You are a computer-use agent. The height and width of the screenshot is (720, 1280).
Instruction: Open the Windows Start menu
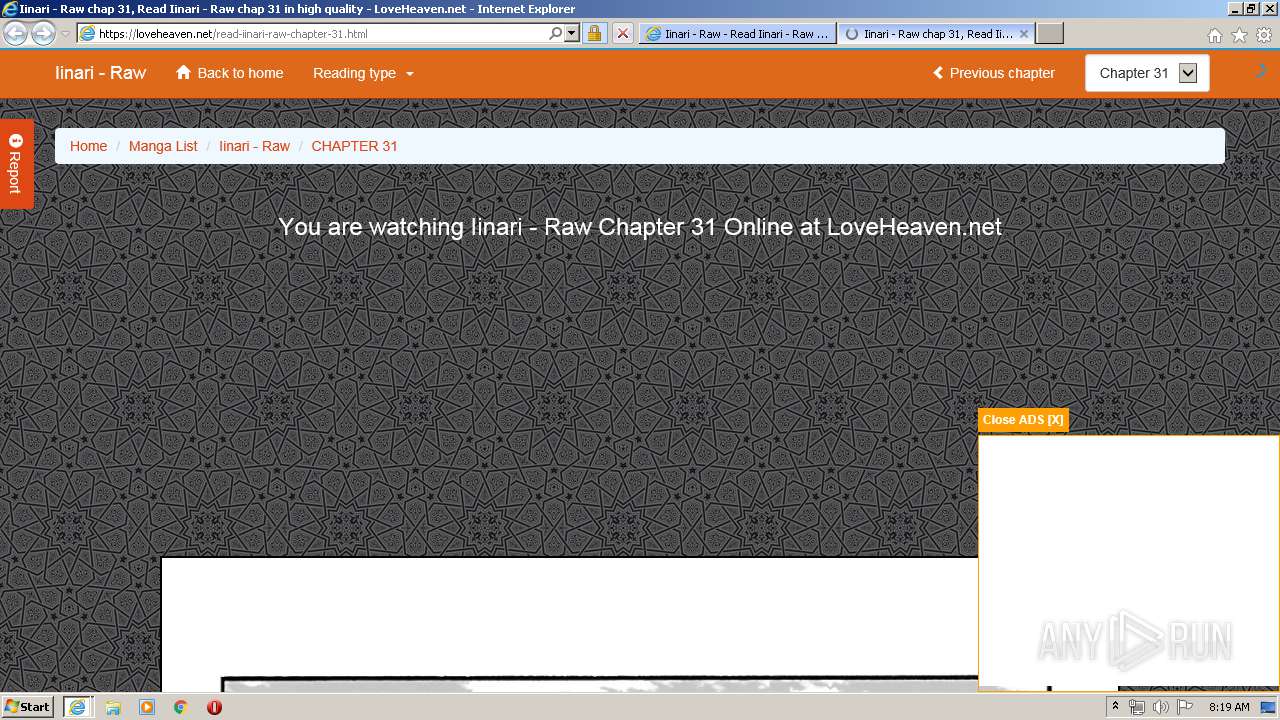click(x=28, y=707)
